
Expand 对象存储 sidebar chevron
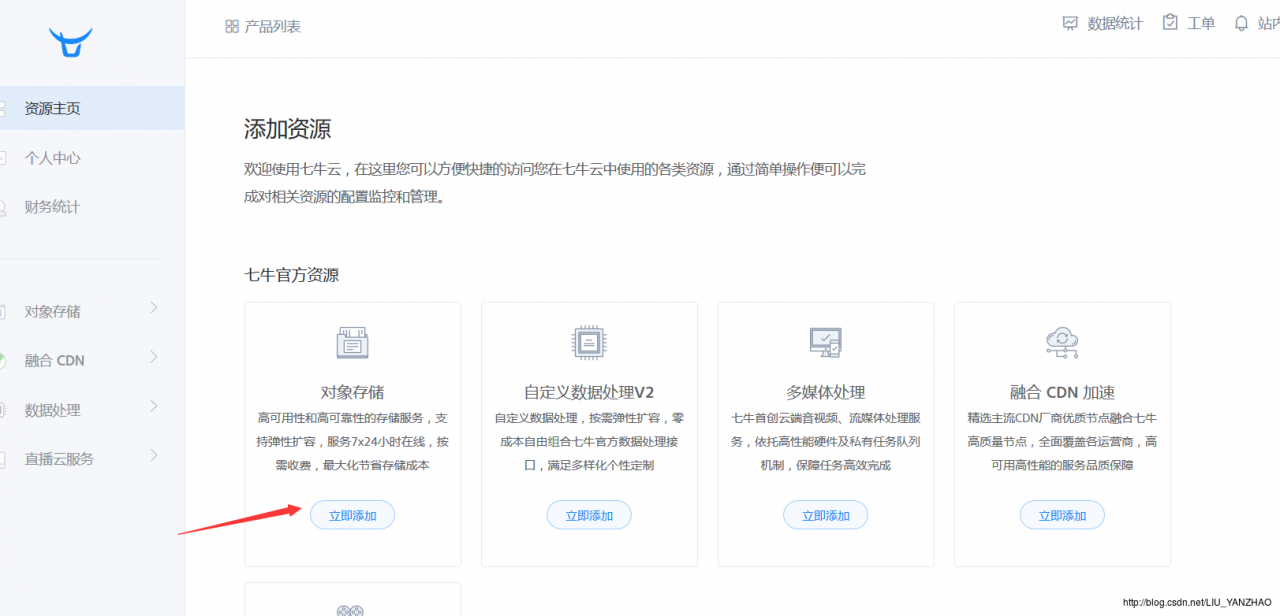(154, 308)
